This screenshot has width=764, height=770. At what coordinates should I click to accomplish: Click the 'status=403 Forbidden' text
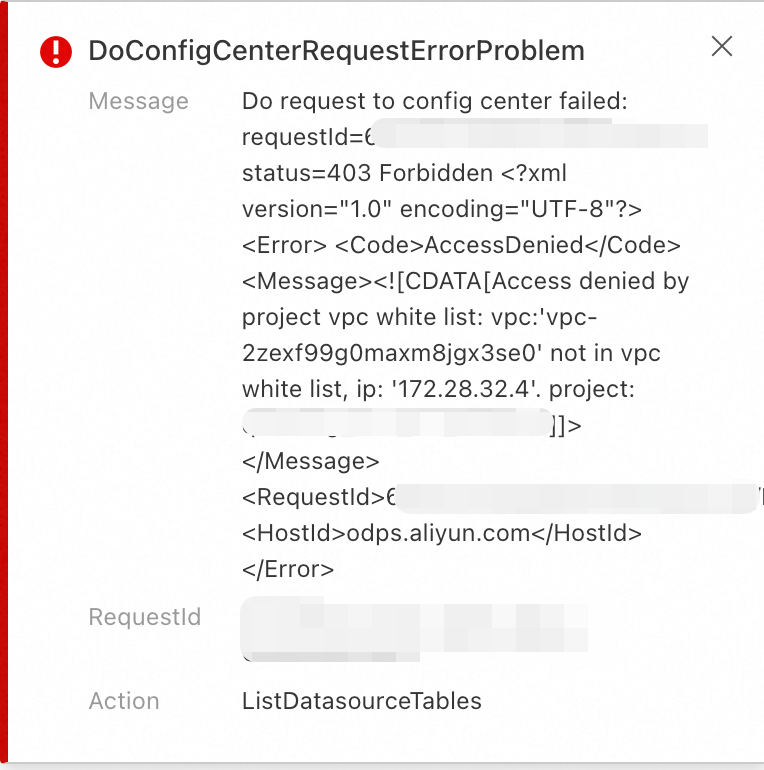(x=368, y=173)
